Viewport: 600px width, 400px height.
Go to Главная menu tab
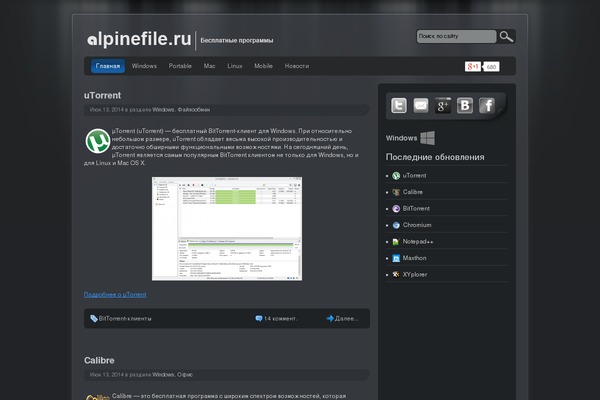click(x=108, y=66)
